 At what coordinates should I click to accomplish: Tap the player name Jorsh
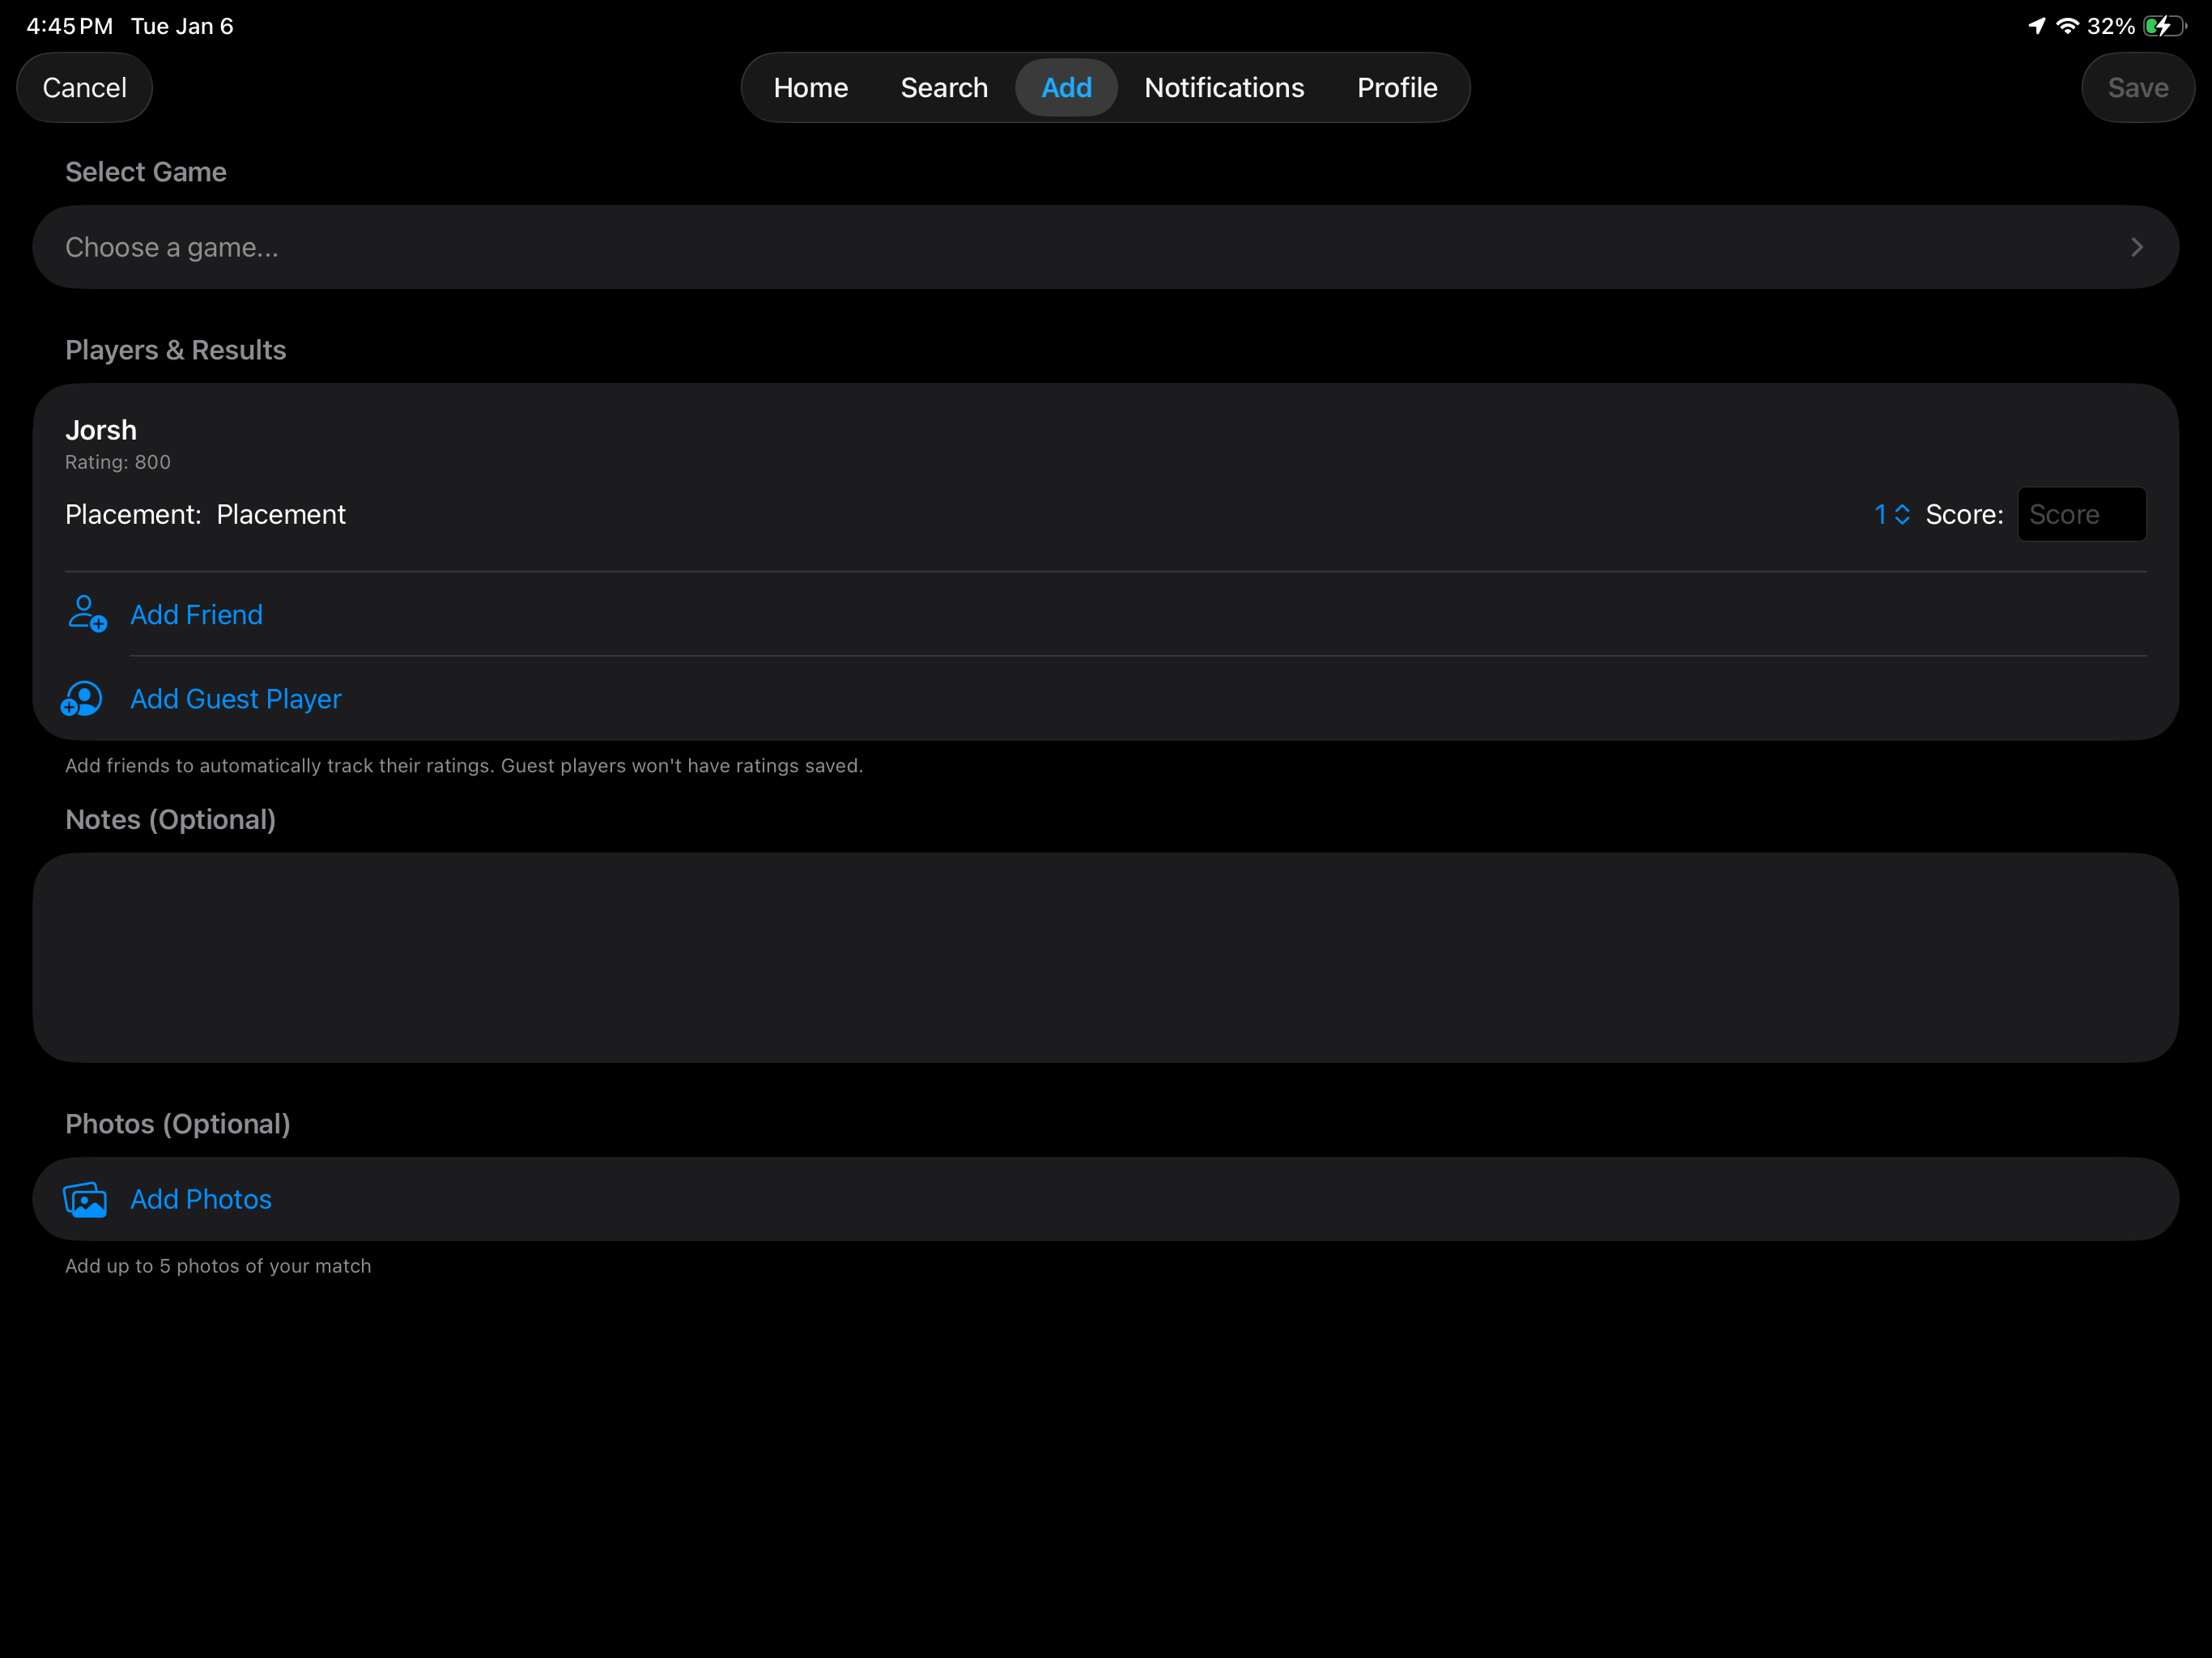coord(101,430)
